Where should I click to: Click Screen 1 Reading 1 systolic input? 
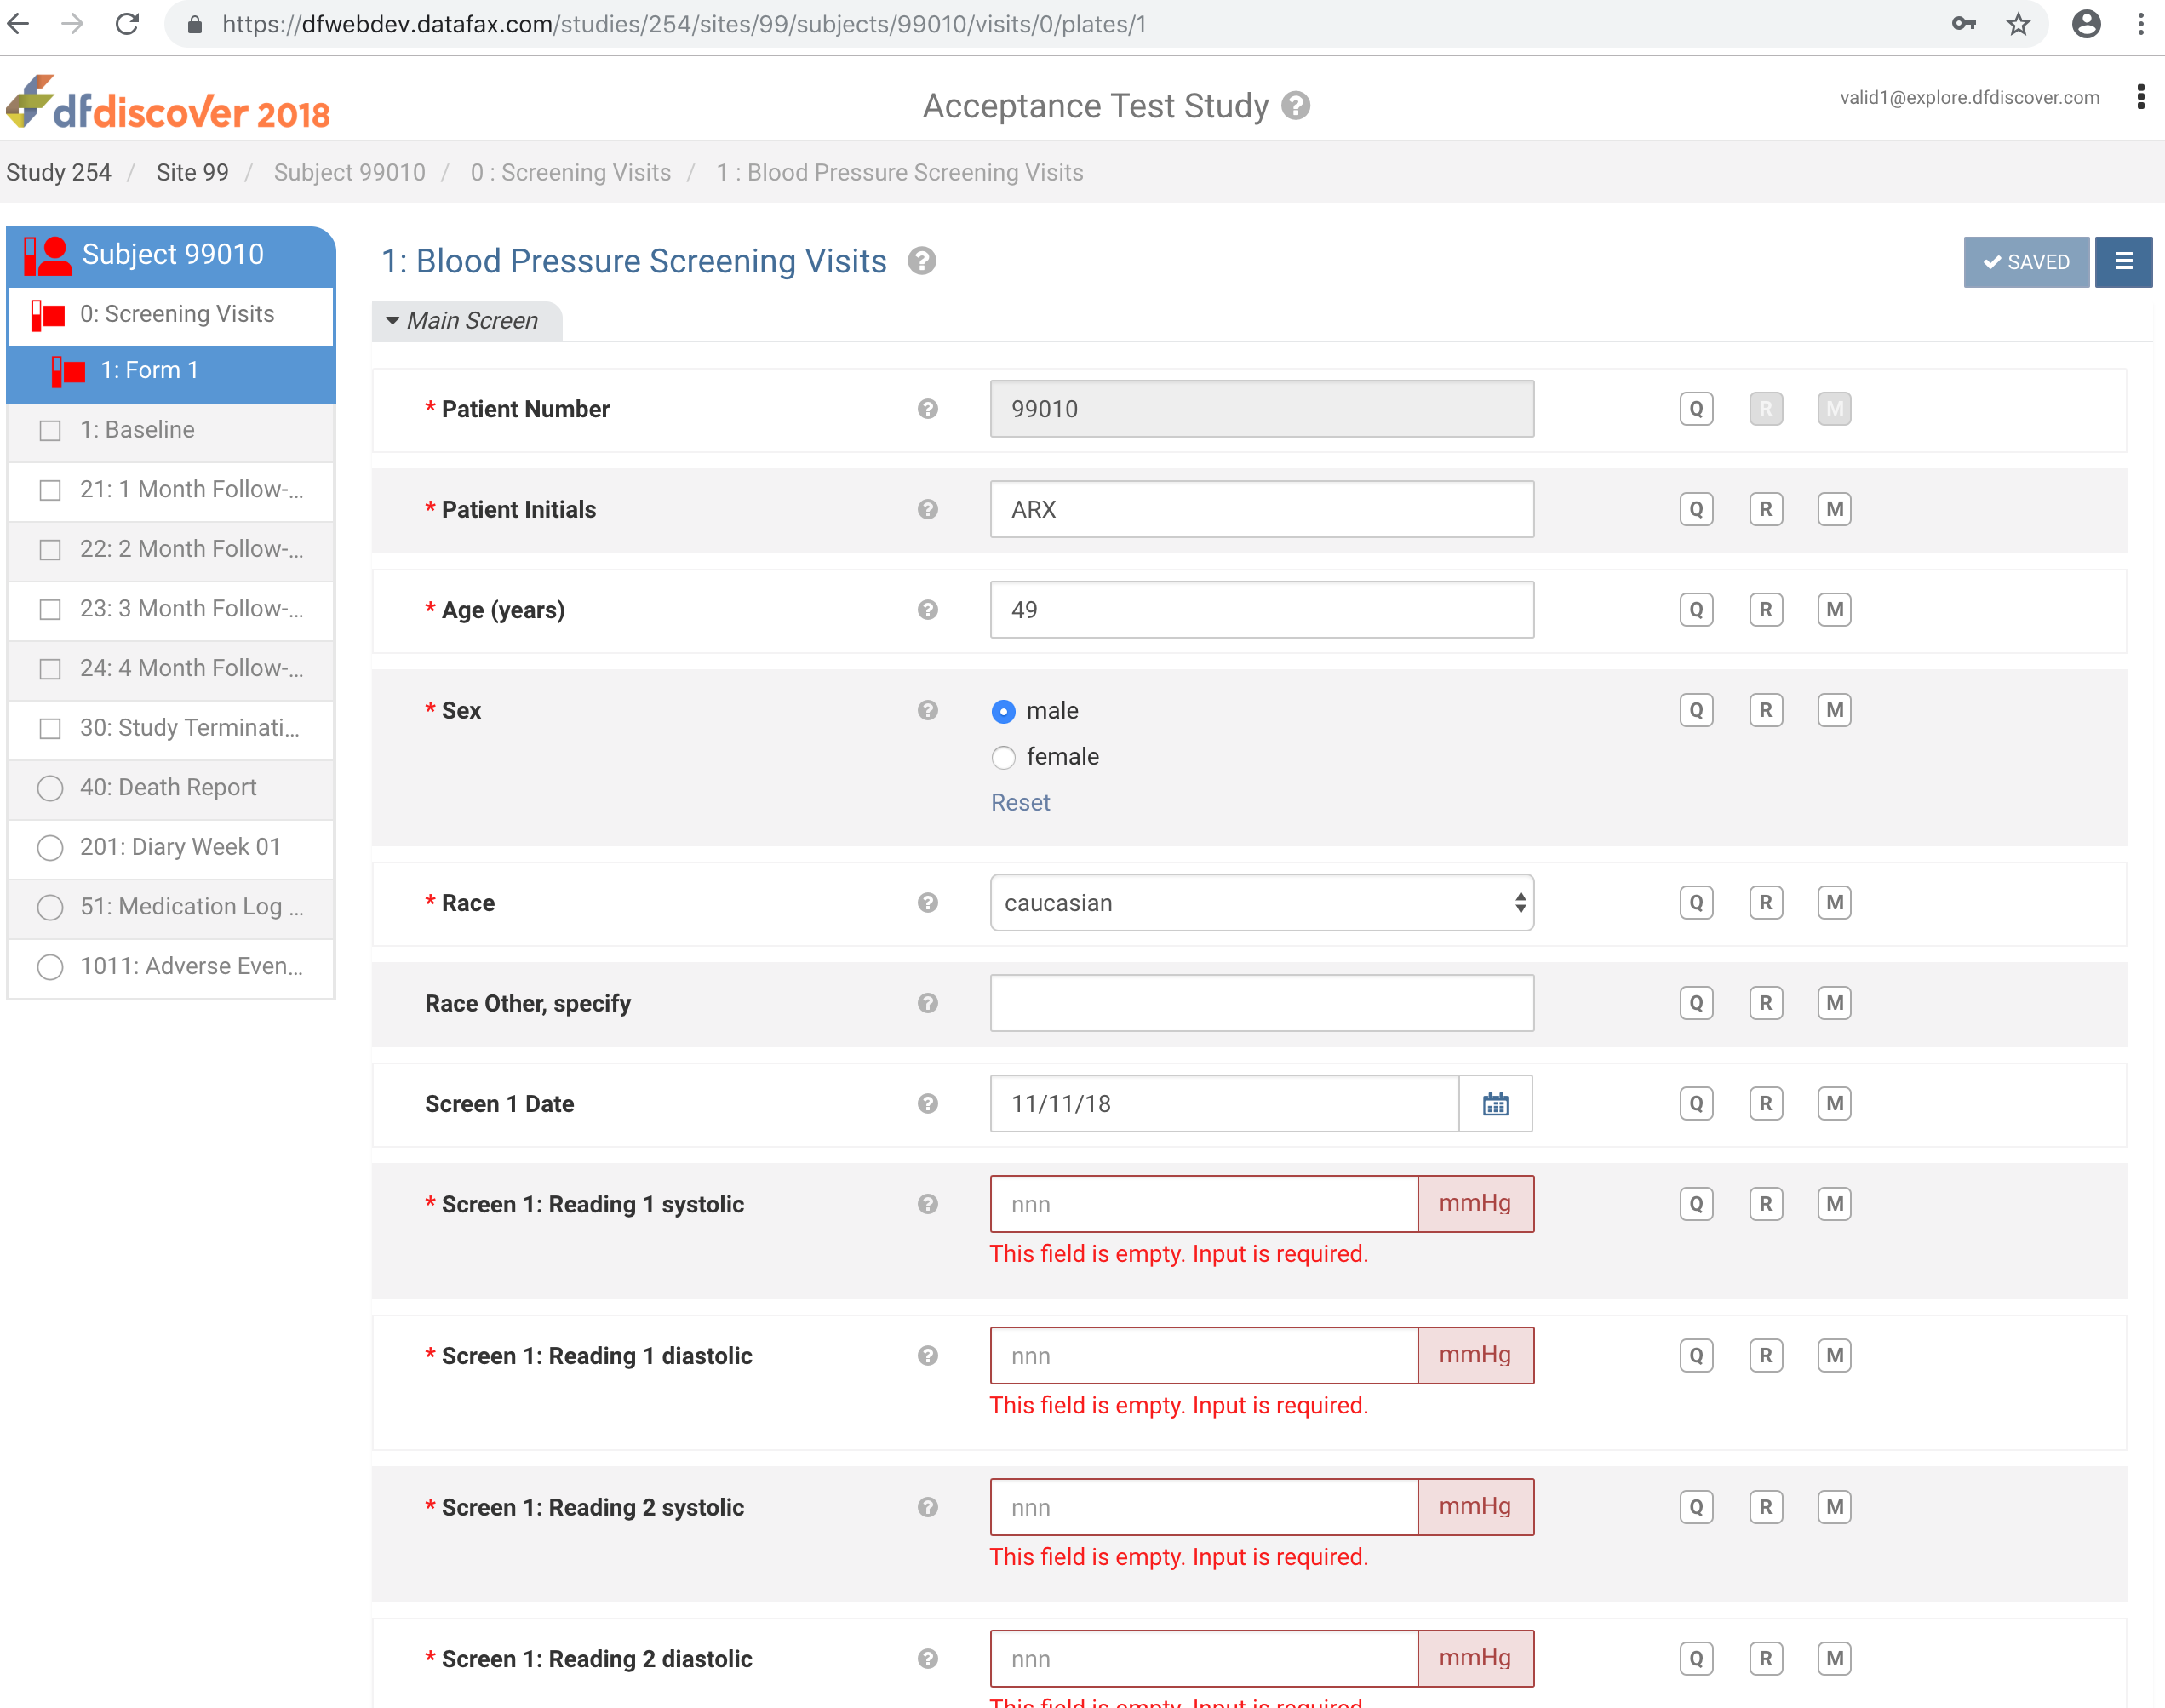pos(1203,1205)
